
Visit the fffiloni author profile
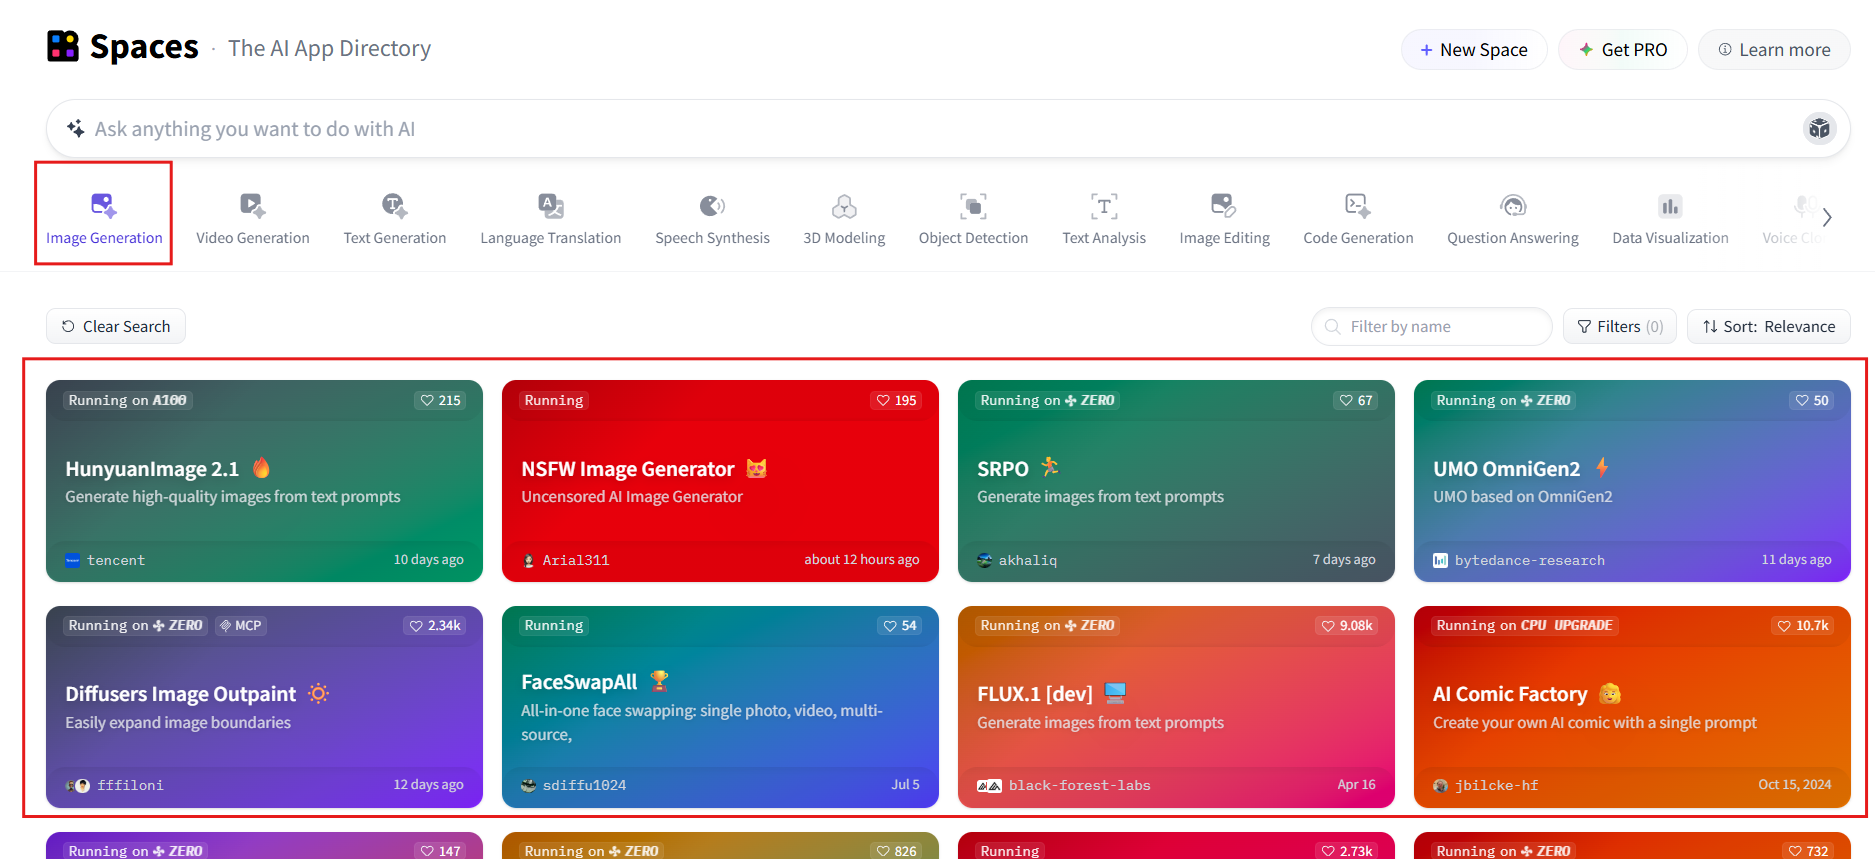click(x=115, y=785)
